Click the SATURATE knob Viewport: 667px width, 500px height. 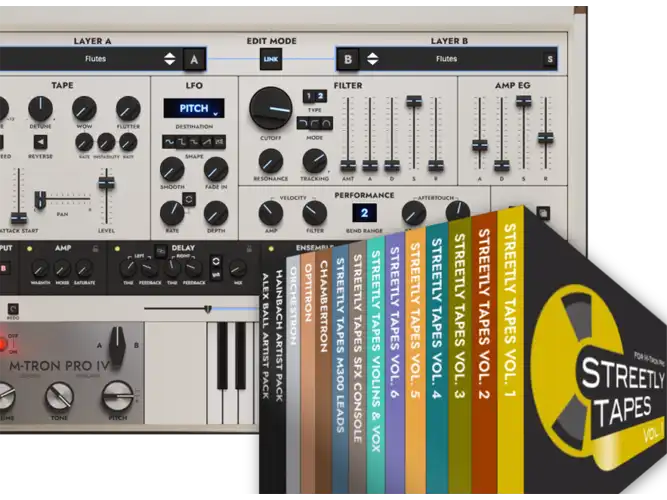84,269
